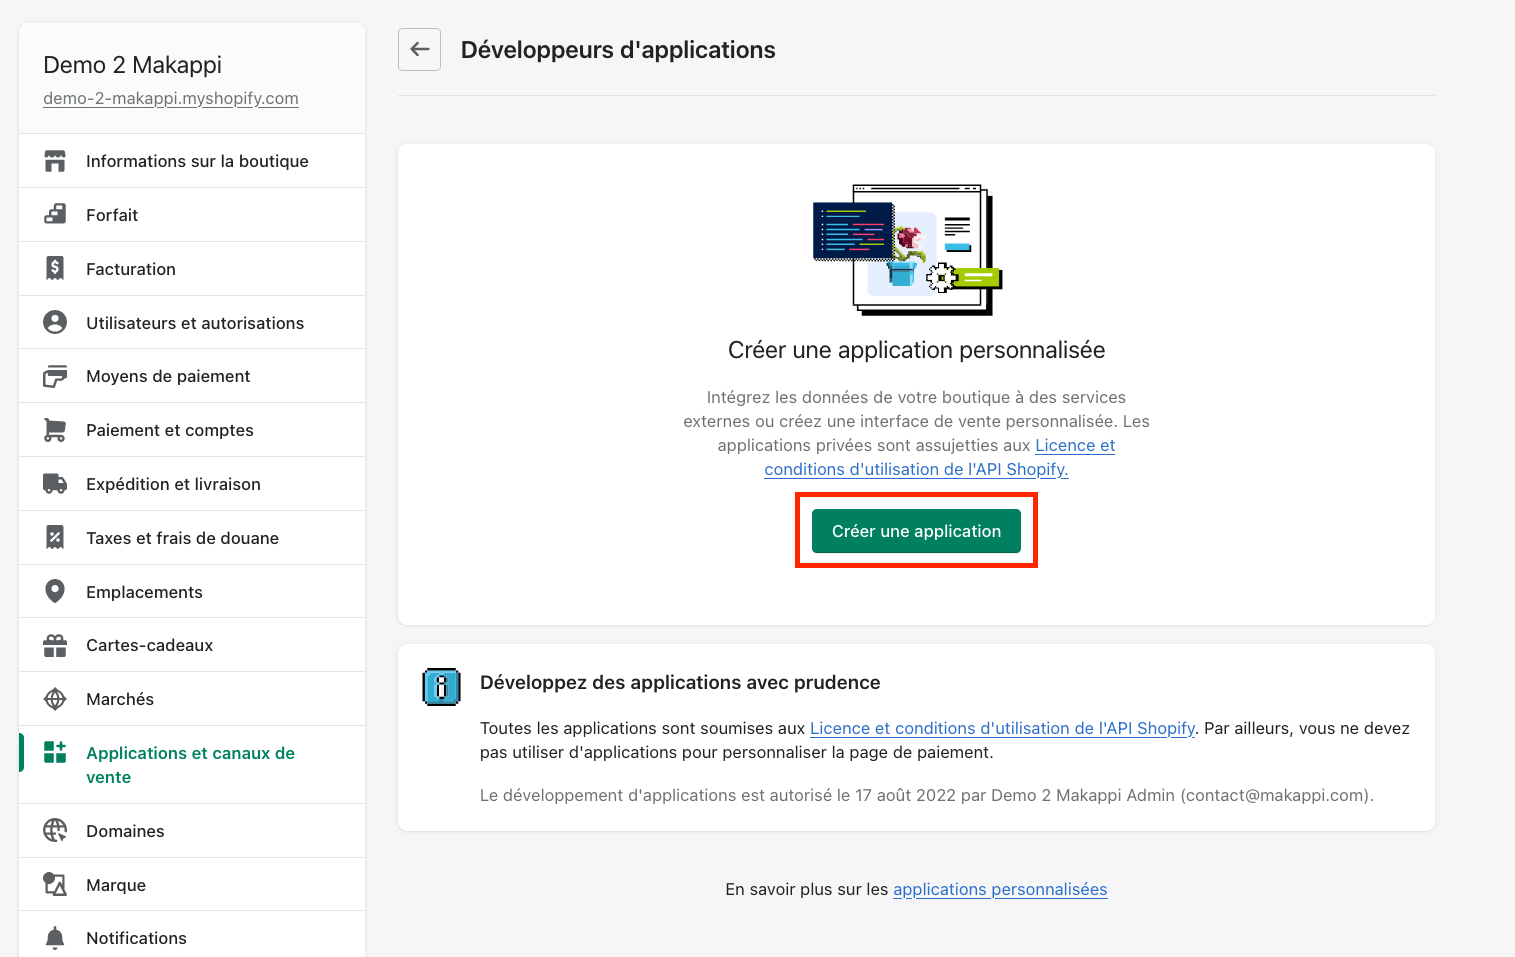
Task: Click the truck icon for Expédition et livraison
Action: pyautogui.click(x=55, y=484)
